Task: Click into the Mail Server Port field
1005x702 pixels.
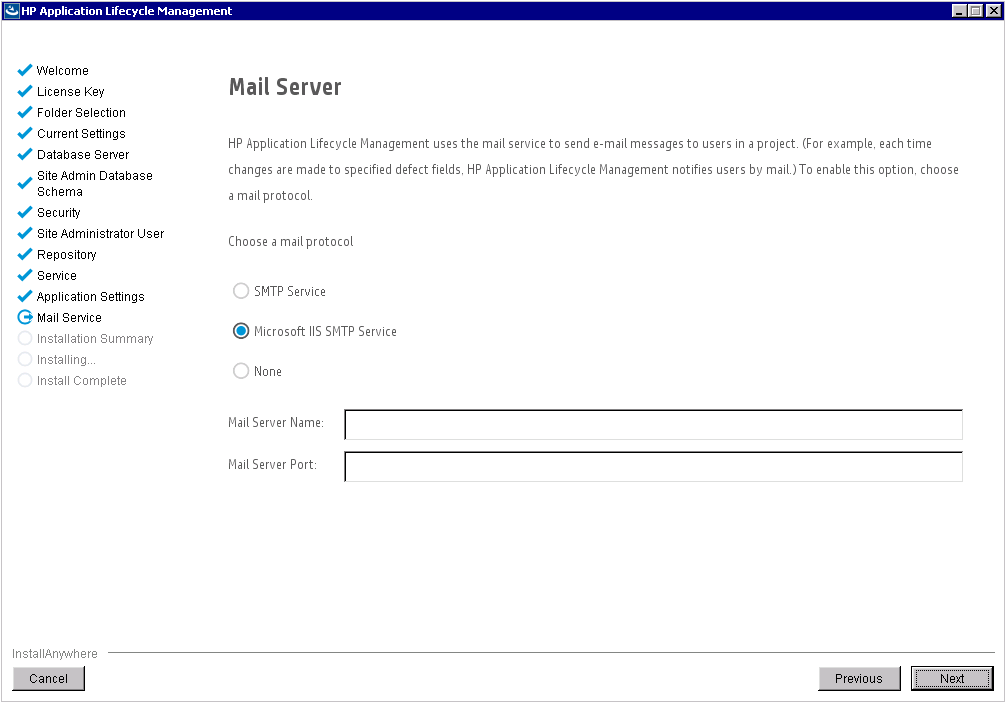Action: click(x=653, y=466)
